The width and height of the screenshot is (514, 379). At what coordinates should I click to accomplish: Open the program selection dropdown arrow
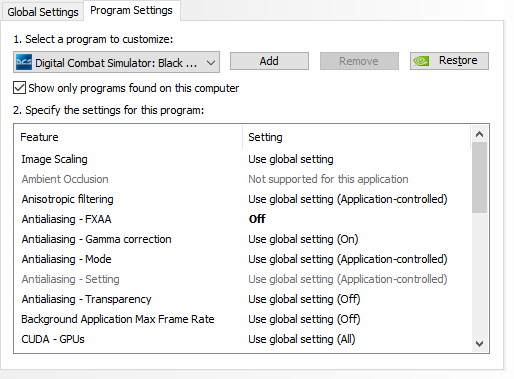click(x=211, y=62)
